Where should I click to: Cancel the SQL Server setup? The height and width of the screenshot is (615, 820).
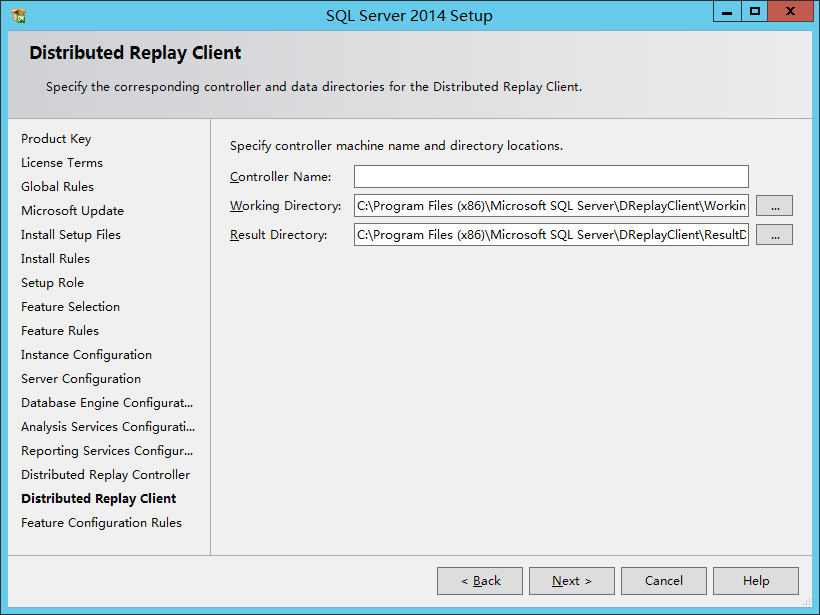pos(664,581)
